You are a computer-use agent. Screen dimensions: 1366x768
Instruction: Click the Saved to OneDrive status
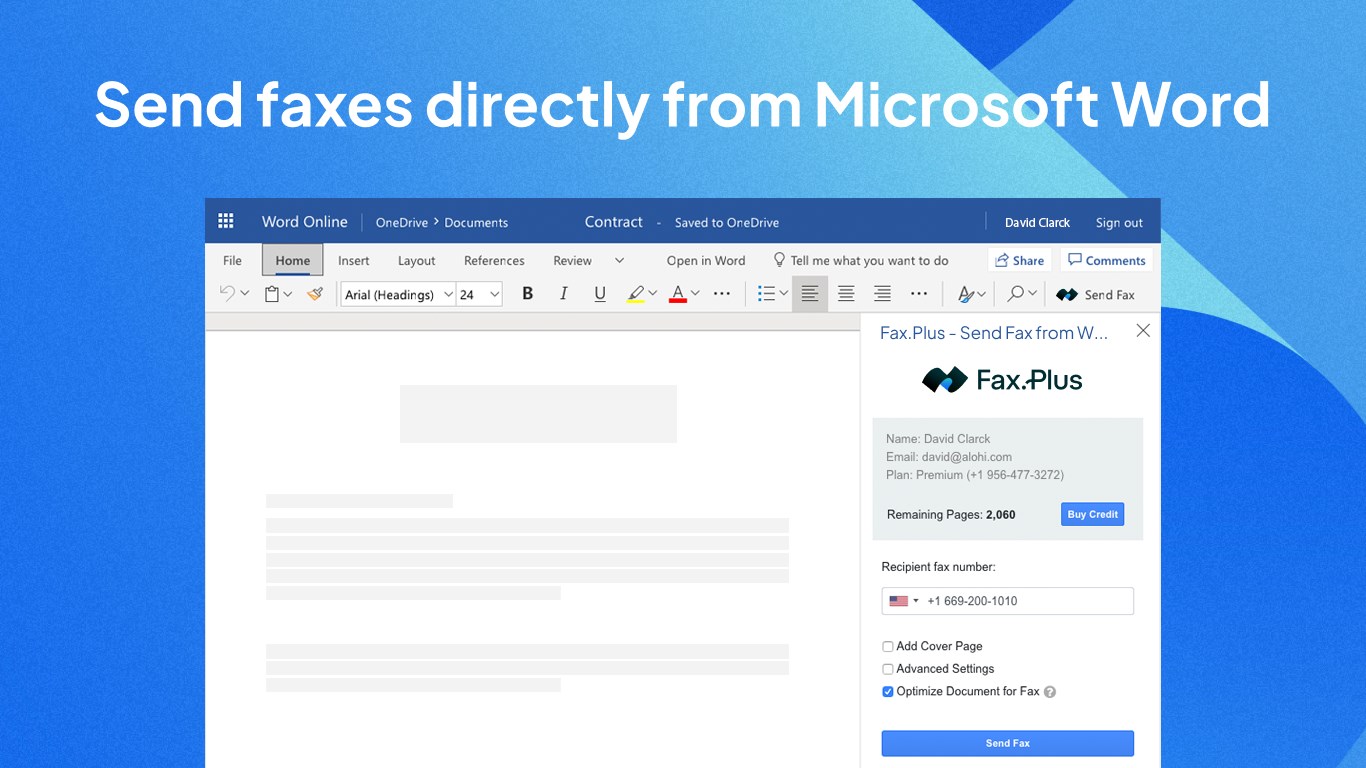(727, 223)
